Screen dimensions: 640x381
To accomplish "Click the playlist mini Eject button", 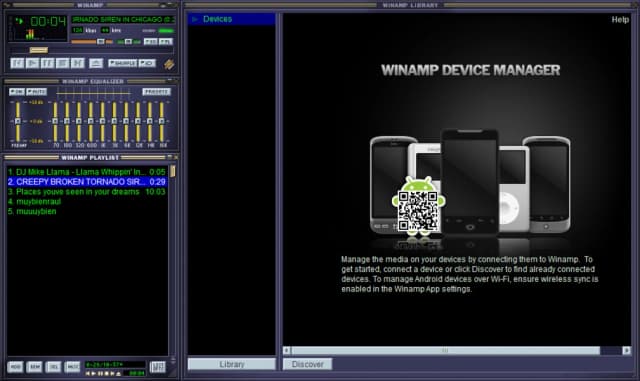I will (x=118, y=374).
